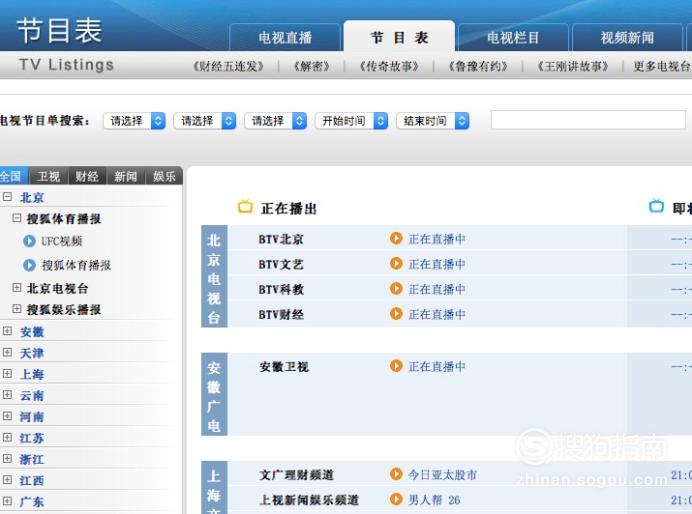The height and width of the screenshot is (514, 692).
Task: Click the program search text field
Action: coord(588,120)
